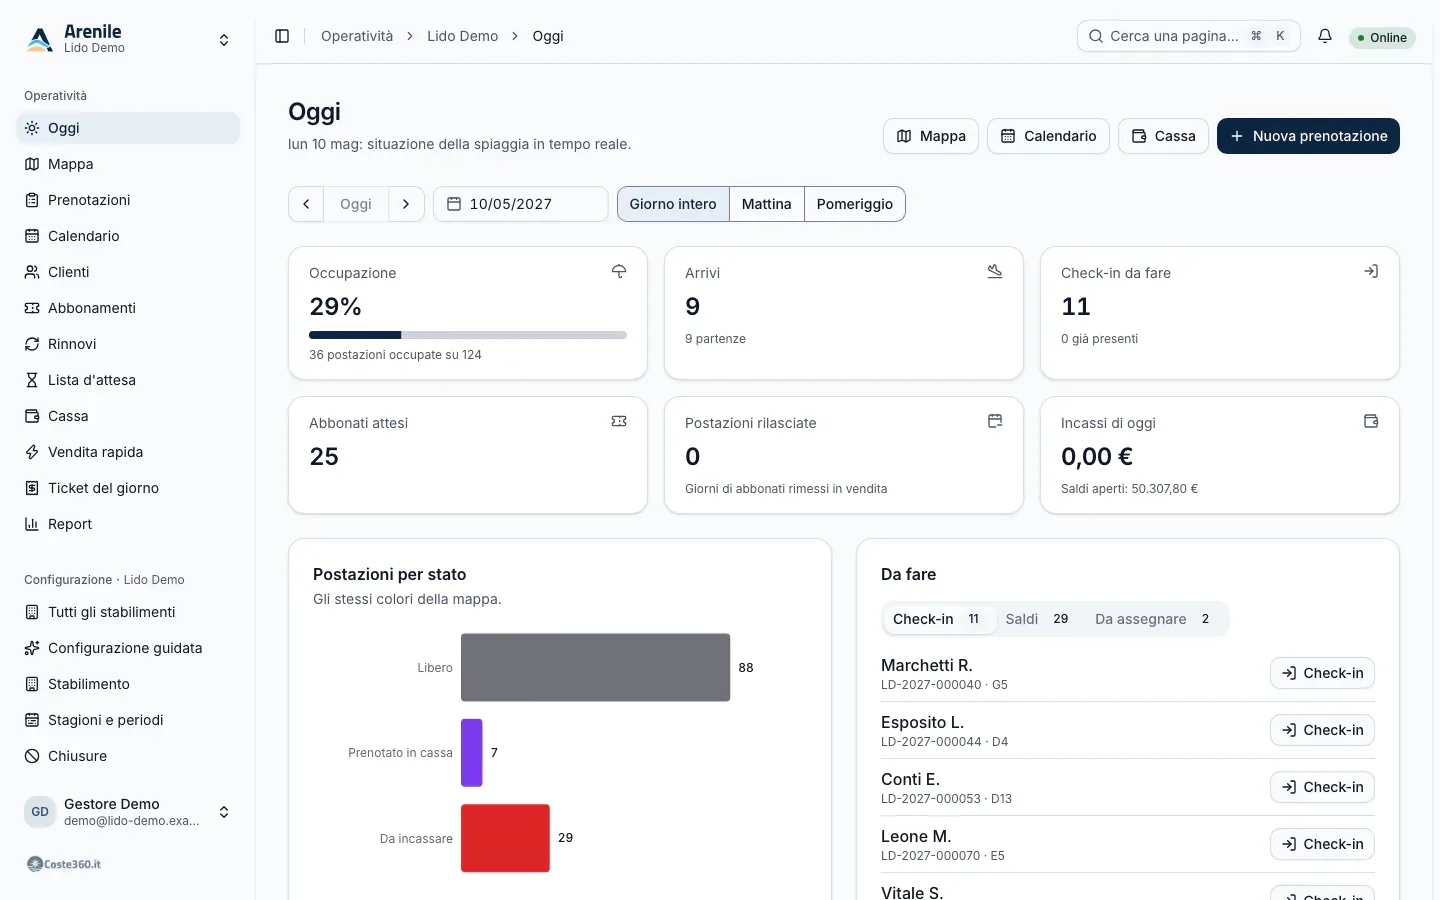Open Chiusure in the sidebar
Viewport: 1440px width, 900px height.
click(128, 756)
